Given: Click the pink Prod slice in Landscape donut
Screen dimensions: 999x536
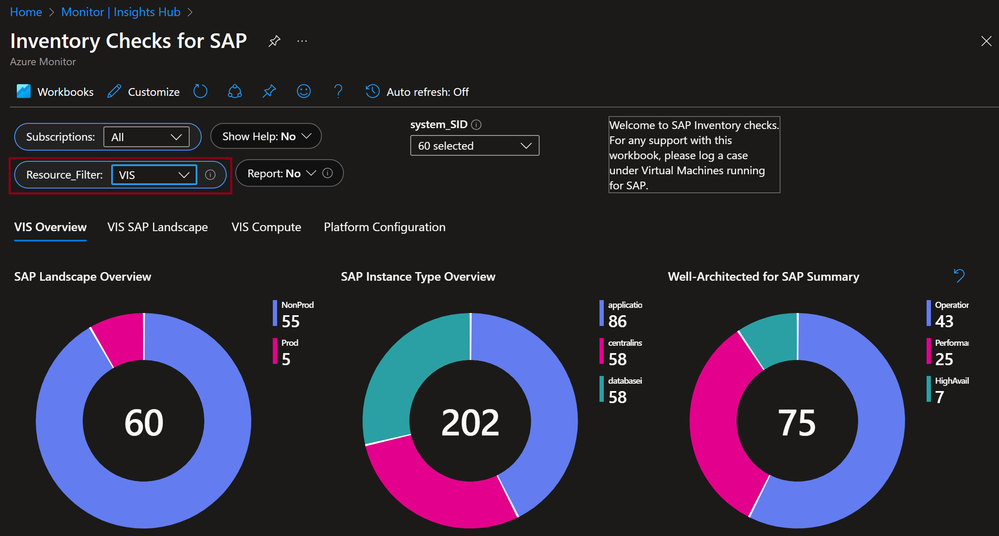Looking at the screenshot, I should point(122,337).
